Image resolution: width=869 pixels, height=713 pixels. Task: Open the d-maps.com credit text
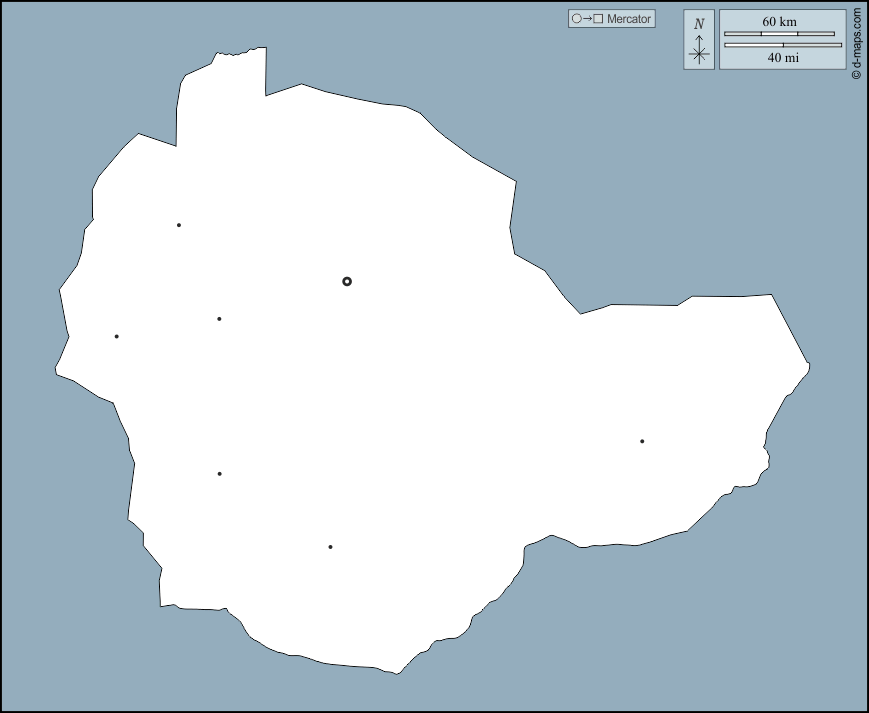point(856,38)
